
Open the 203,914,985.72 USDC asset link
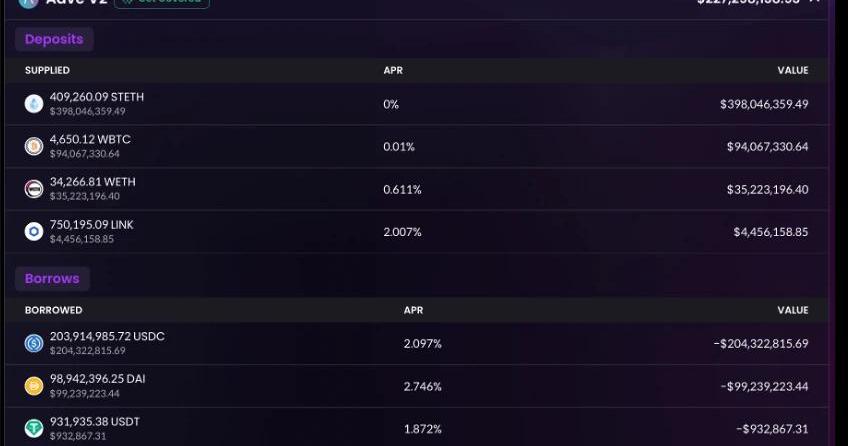pos(107,336)
